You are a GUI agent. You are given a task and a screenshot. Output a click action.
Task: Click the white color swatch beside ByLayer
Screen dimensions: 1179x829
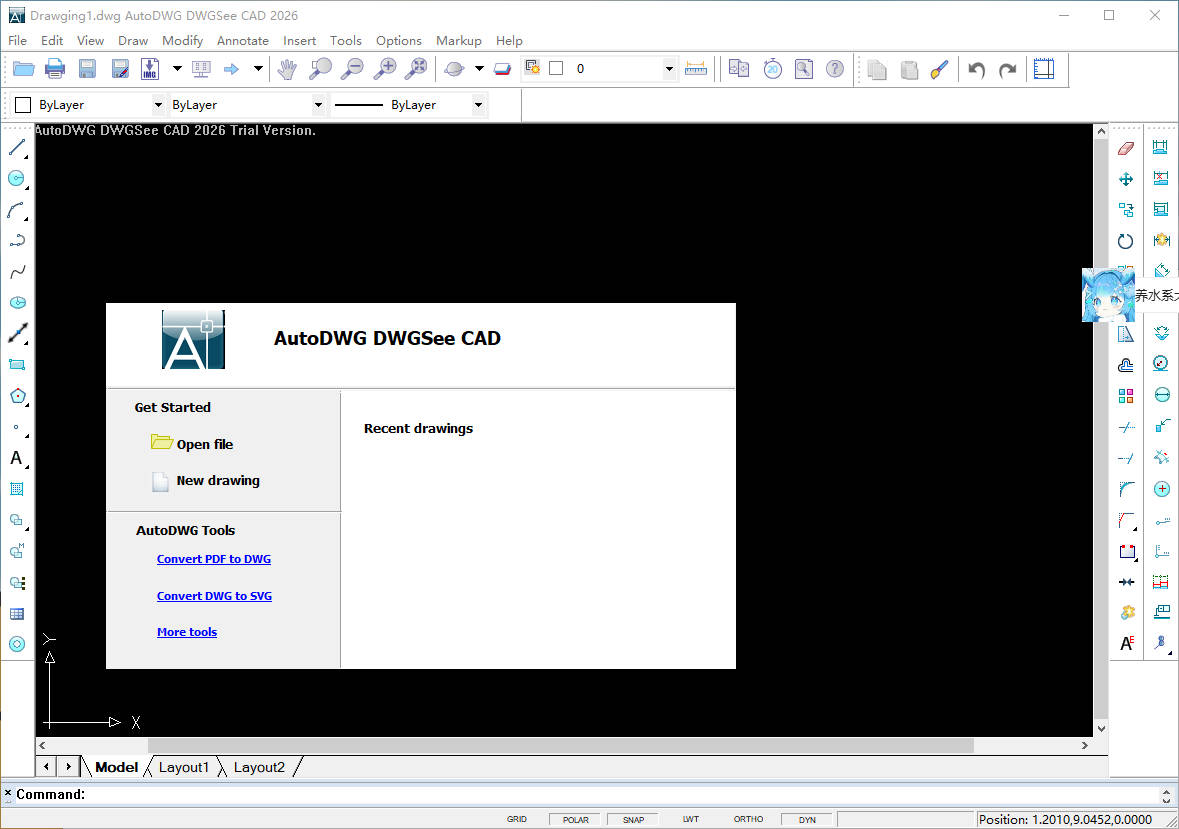pyautogui.click(x=23, y=104)
